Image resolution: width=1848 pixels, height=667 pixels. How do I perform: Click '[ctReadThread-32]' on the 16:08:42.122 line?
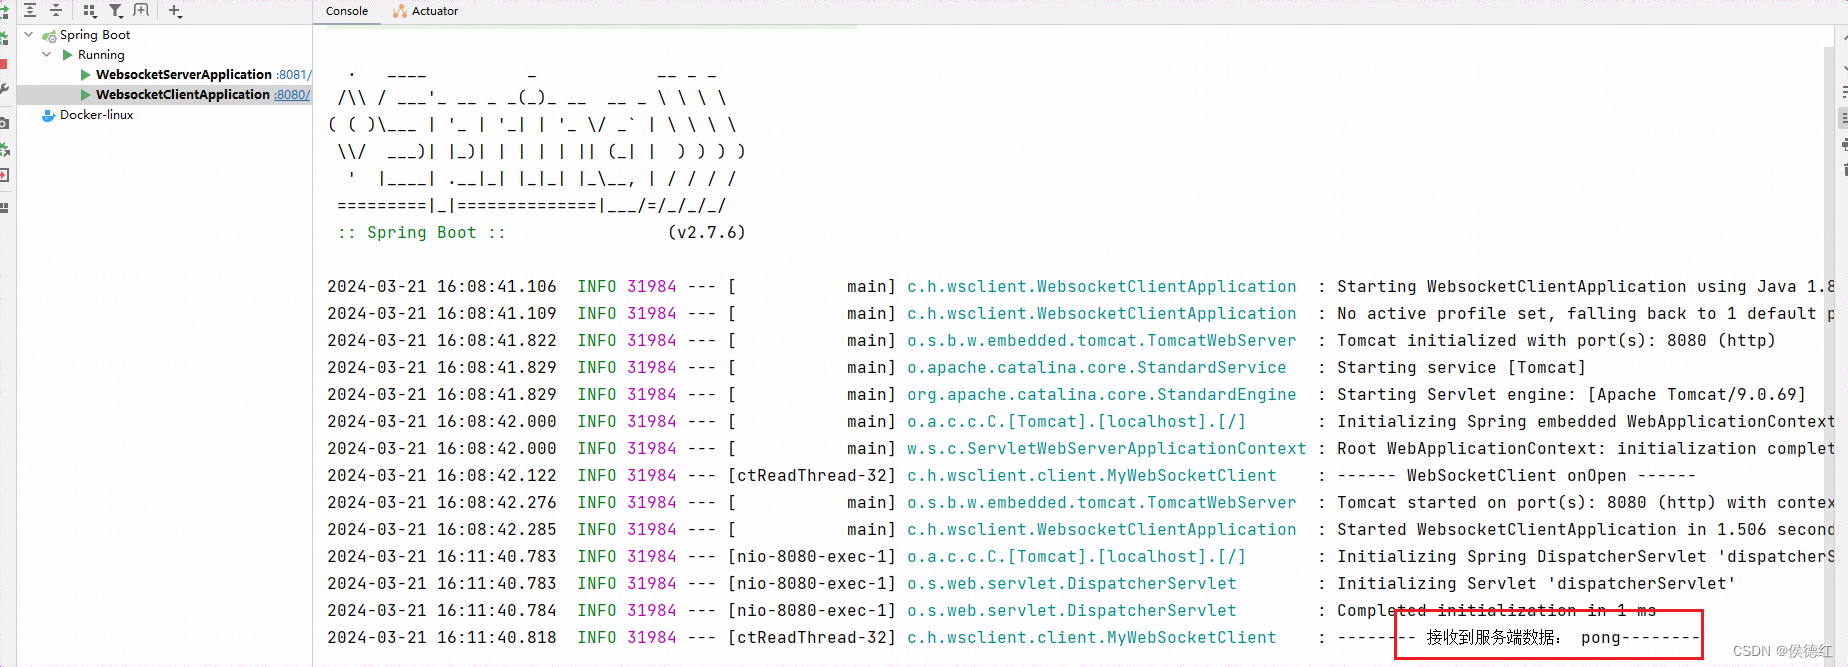point(811,475)
